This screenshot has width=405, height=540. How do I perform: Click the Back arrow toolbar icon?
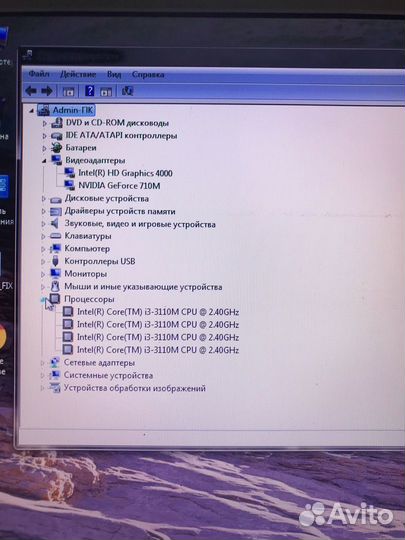pos(31,91)
